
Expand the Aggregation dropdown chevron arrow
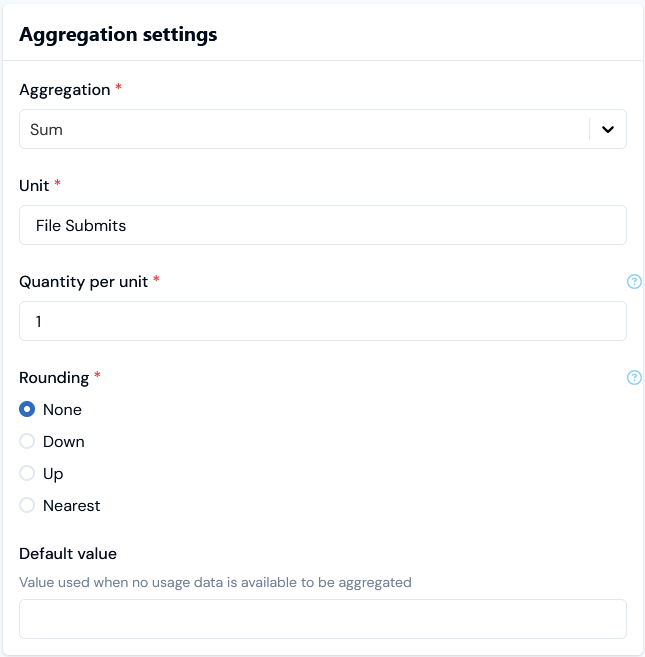pos(608,129)
